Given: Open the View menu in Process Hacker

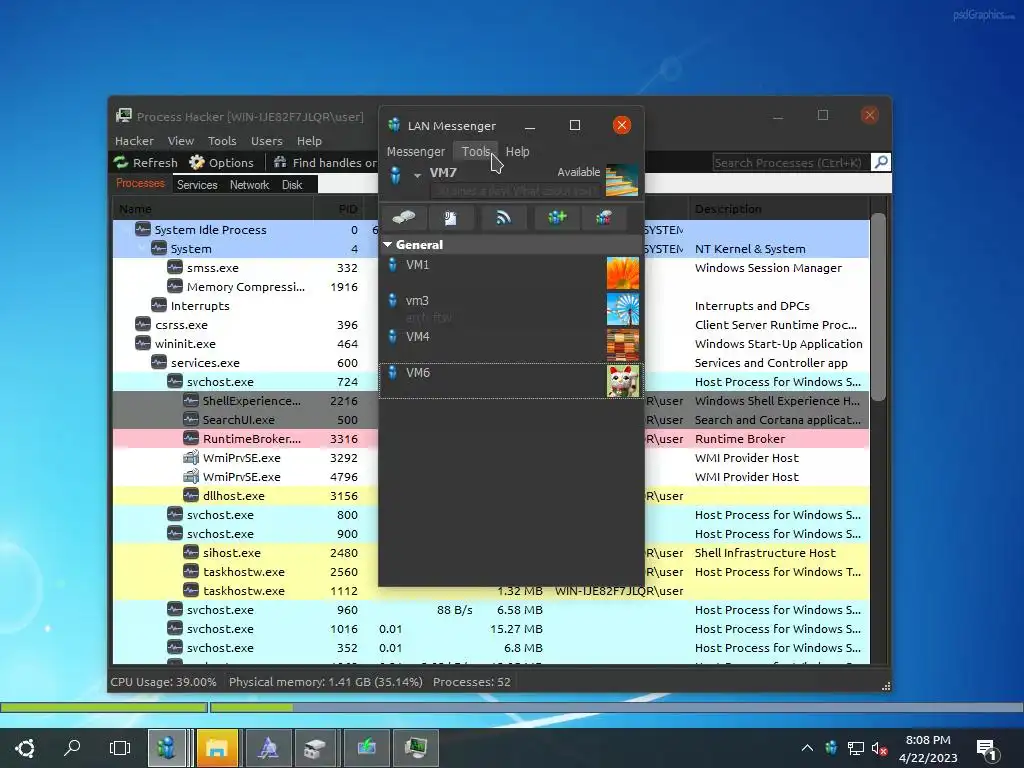Looking at the screenshot, I should click(x=180, y=141).
